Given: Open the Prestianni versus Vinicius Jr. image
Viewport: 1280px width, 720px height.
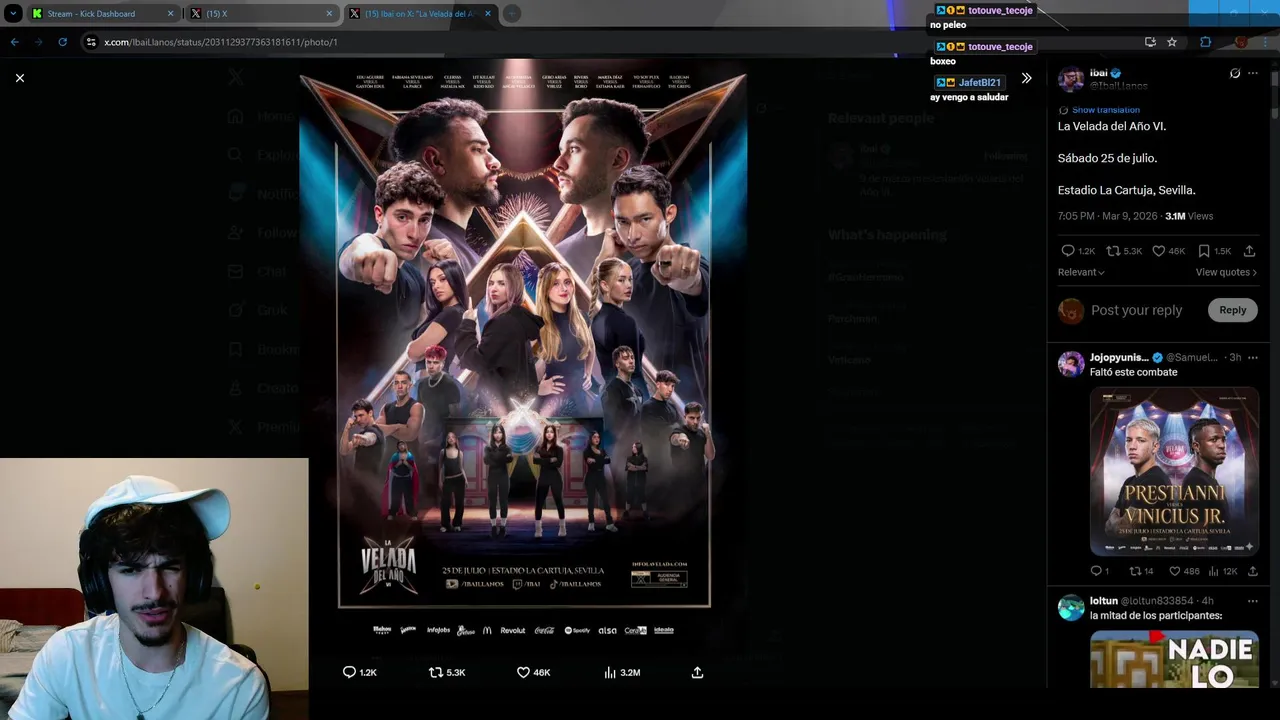Looking at the screenshot, I should click(1174, 471).
